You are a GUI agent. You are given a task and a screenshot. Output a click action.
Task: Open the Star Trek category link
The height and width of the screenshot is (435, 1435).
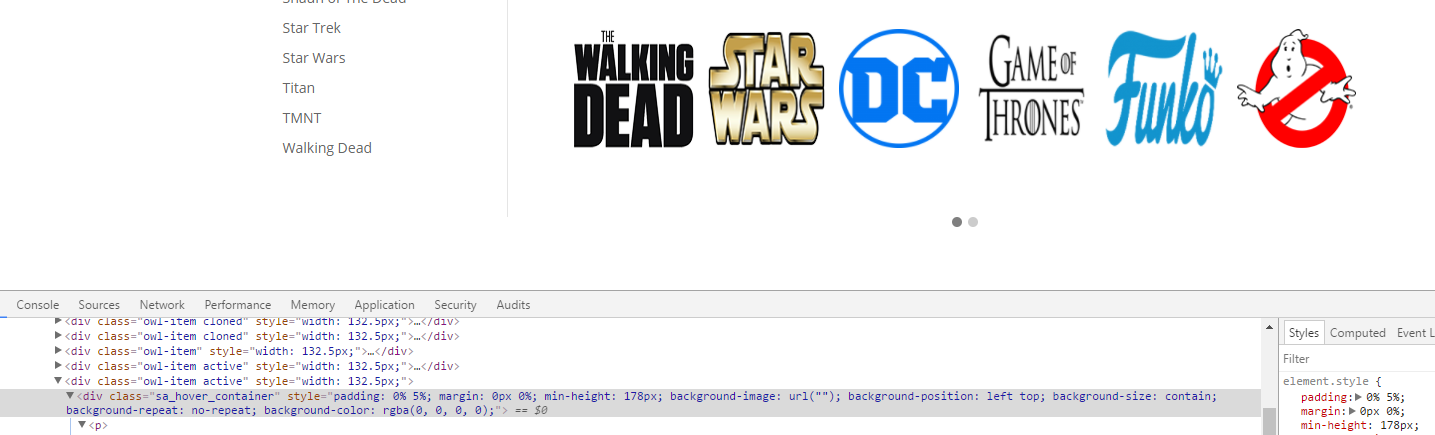pyautogui.click(x=311, y=28)
